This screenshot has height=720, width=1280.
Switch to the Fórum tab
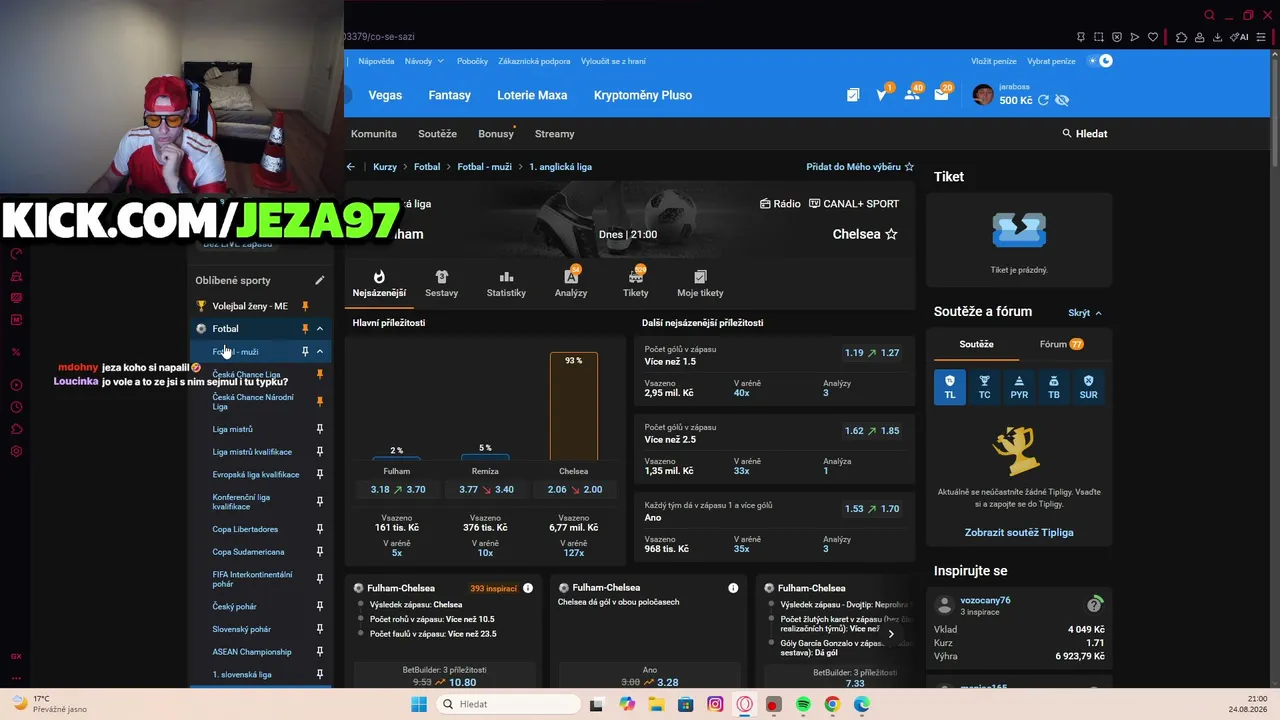pyautogui.click(x=1061, y=344)
